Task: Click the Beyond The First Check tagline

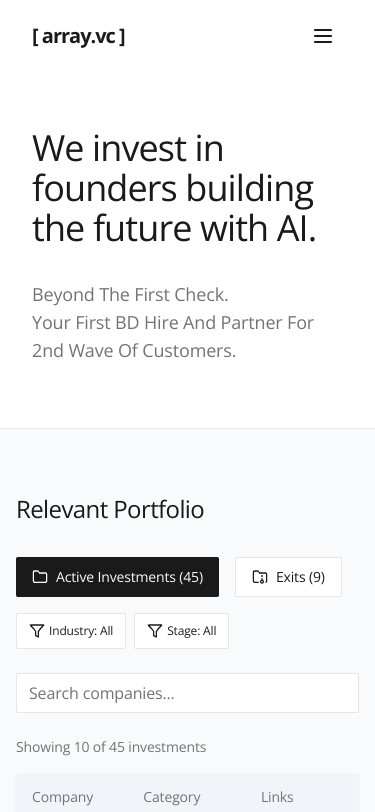Action: [130, 295]
